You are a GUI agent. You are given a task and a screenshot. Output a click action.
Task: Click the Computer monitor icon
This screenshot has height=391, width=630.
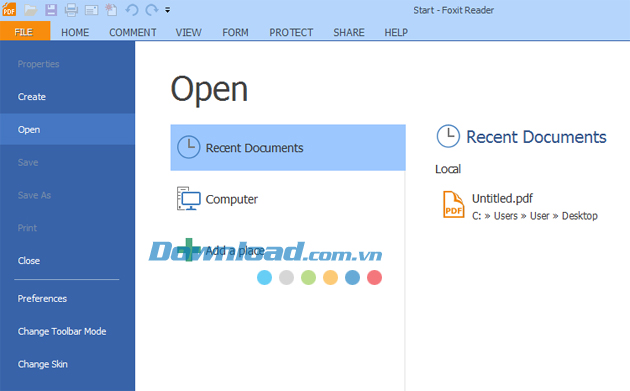pyautogui.click(x=188, y=199)
